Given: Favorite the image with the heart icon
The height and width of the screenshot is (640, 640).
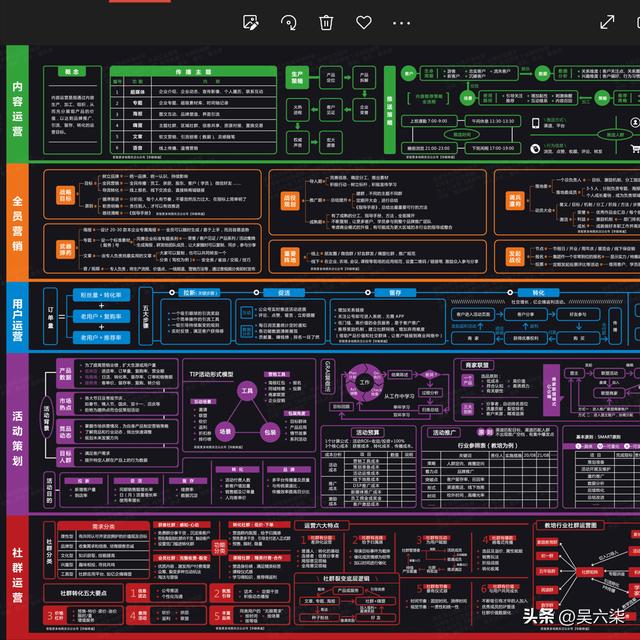Looking at the screenshot, I should pyautogui.click(x=364, y=22).
